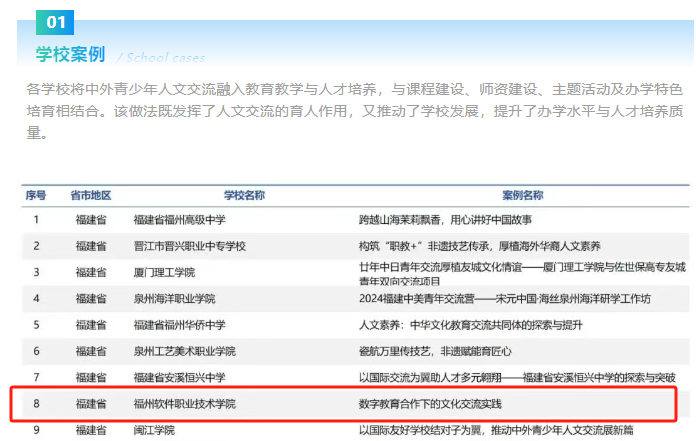Click the "School cases" subtitle text
The image size is (696, 441).
coord(161,57)
